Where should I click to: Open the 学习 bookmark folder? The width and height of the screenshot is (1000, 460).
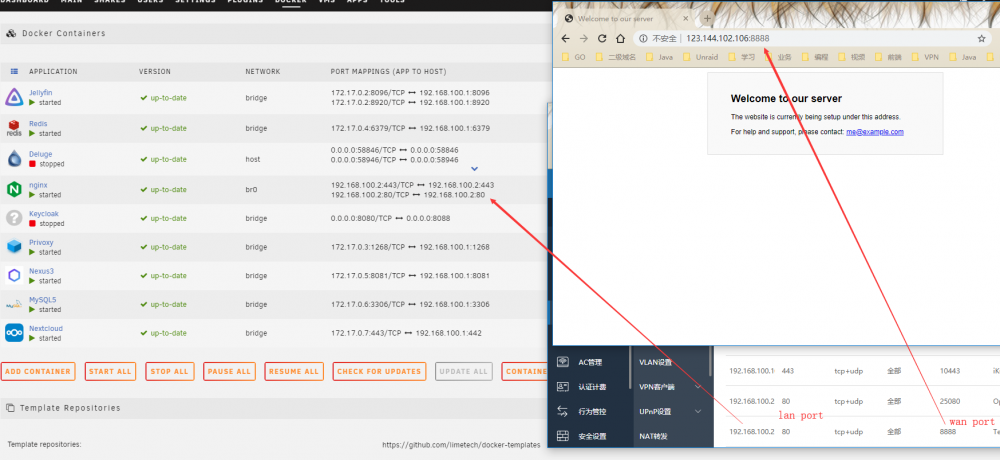tap(742, 57)
